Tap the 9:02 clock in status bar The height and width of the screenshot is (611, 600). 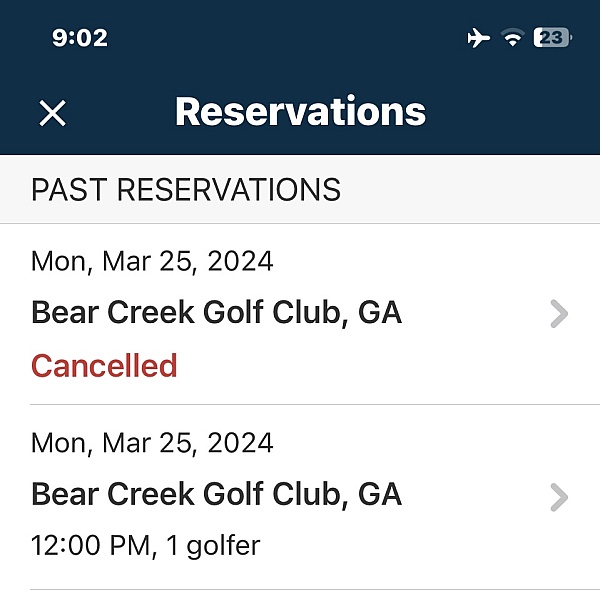pos(79,38)
